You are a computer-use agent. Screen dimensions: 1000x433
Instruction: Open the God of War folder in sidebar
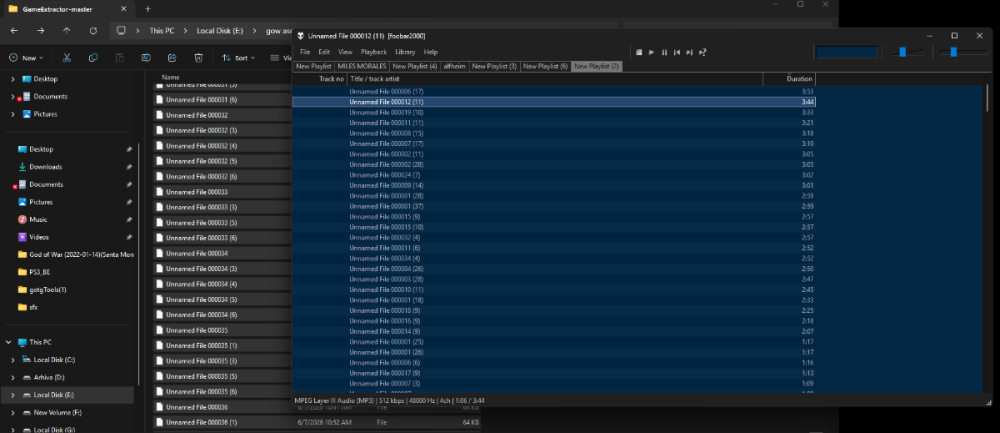click(x=76, y=254)
